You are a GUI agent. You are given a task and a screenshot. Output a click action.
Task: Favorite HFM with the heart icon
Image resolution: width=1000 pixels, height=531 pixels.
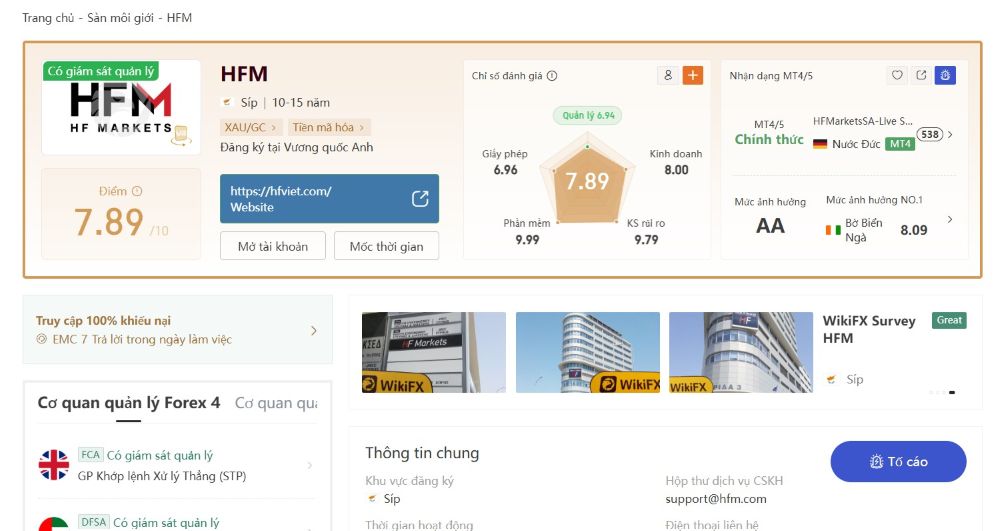coord(897,75)
